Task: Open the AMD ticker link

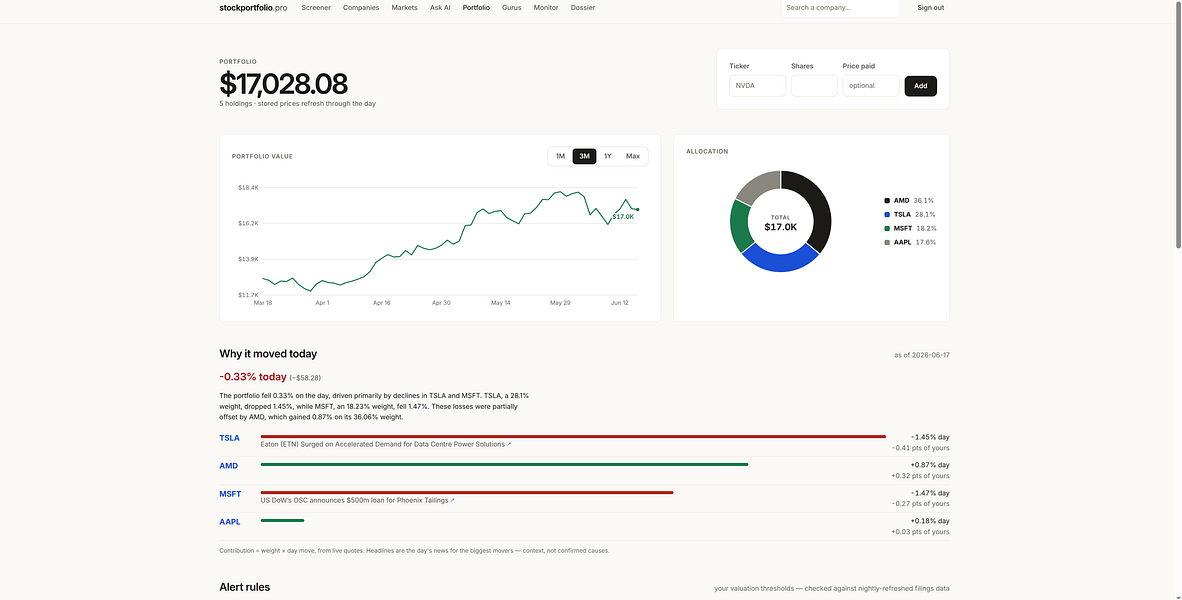Action: [228, 466]
